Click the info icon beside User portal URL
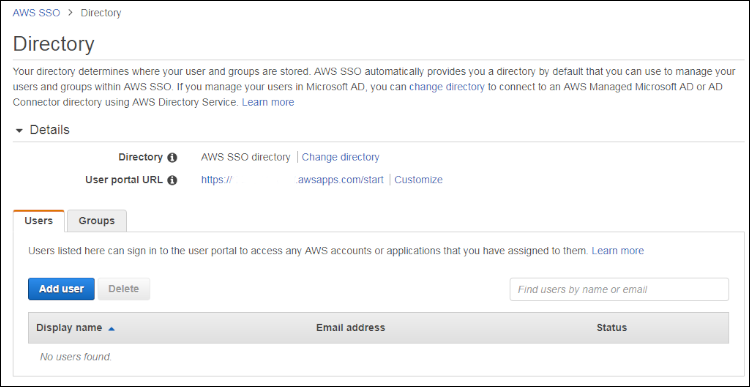Image resolution: width=750 pixels, height=387 pixels. (172, 180)
